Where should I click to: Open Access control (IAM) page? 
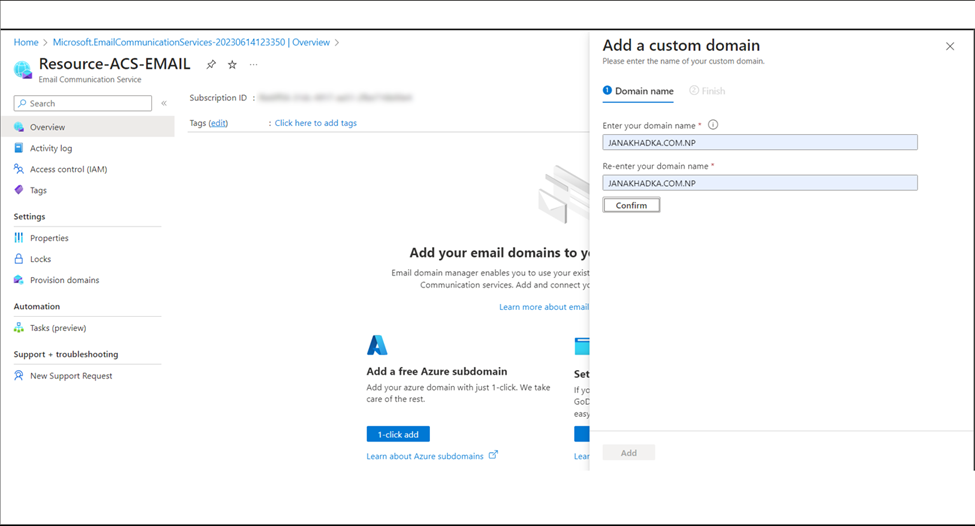click(x=68, y=169)
